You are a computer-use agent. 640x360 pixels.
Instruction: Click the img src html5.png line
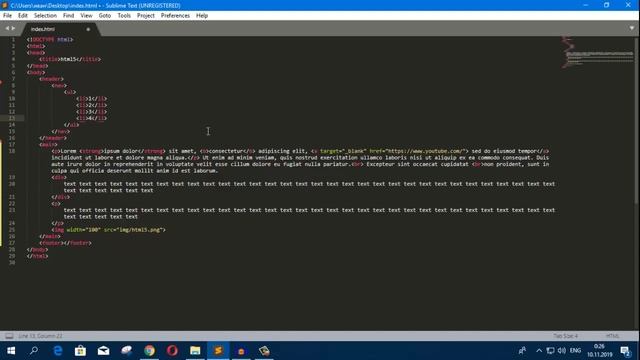tap(108, 230)
